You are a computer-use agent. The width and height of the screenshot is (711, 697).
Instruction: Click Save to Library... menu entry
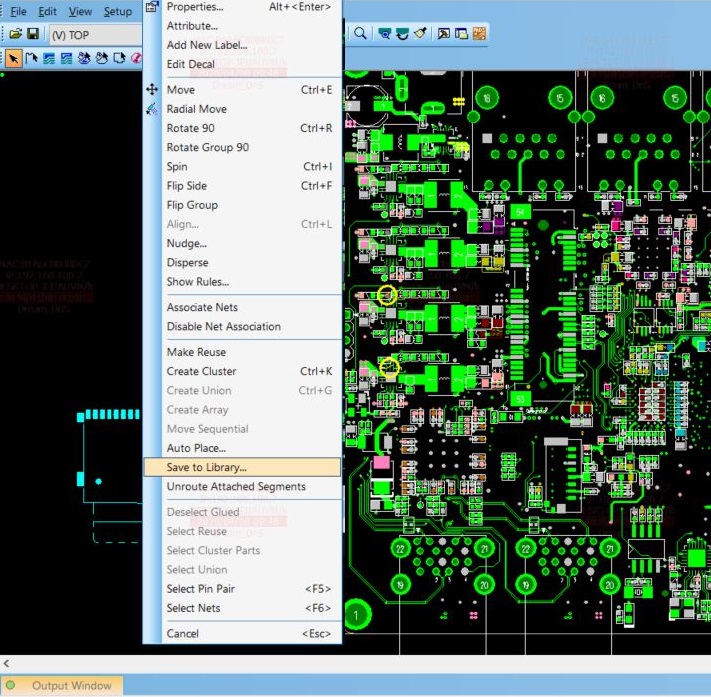tap(243, 467)
